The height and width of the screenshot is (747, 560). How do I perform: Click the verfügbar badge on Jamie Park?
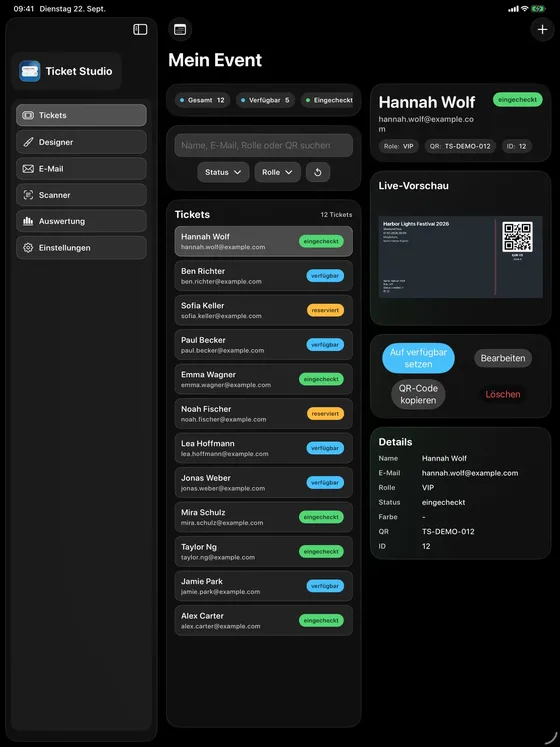[325, 586]
